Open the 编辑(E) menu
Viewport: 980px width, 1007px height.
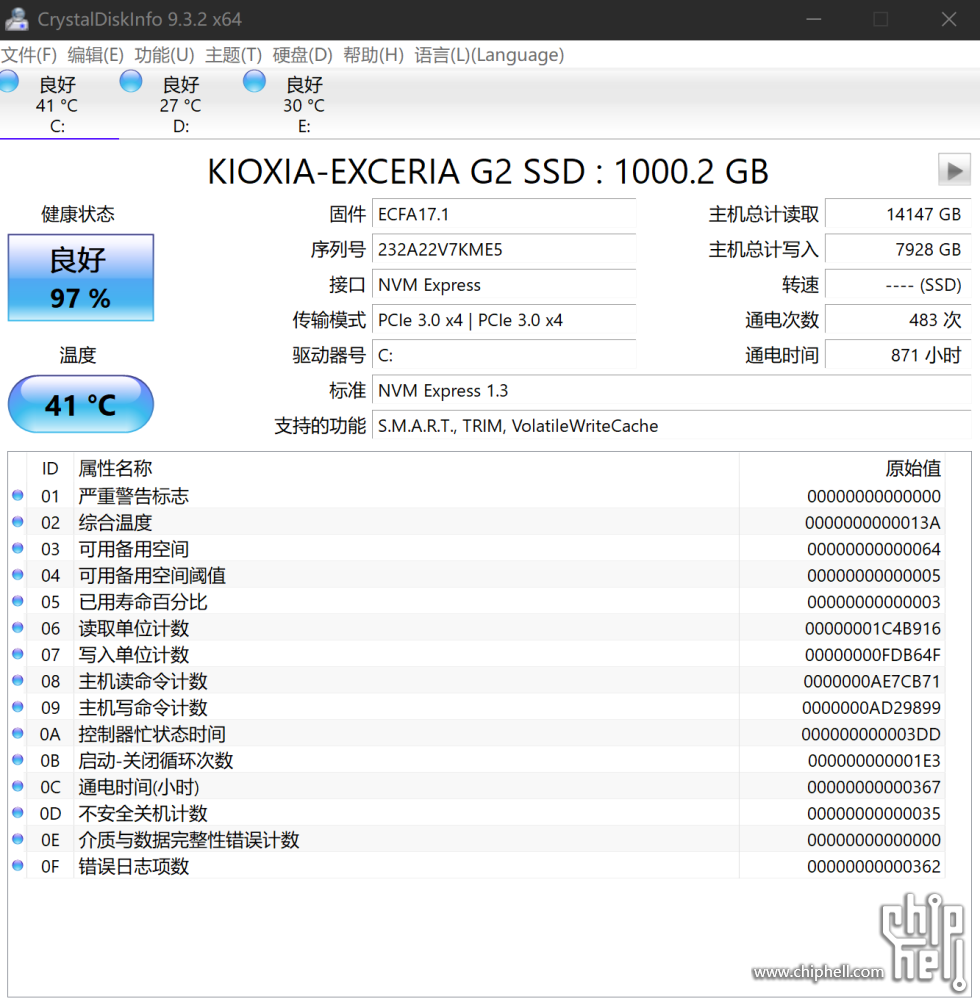coord(96,55)
